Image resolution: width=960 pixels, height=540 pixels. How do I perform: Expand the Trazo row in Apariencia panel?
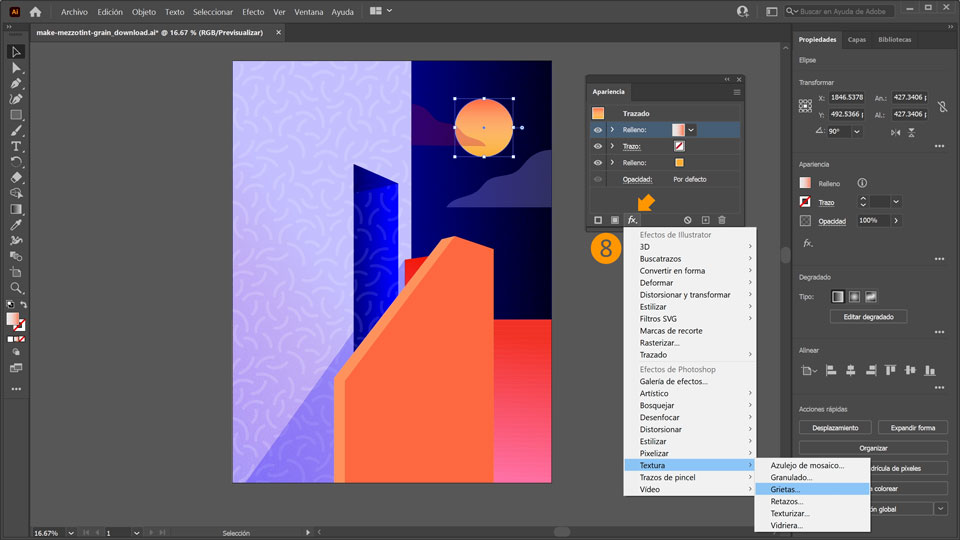(x=612, y=146)
